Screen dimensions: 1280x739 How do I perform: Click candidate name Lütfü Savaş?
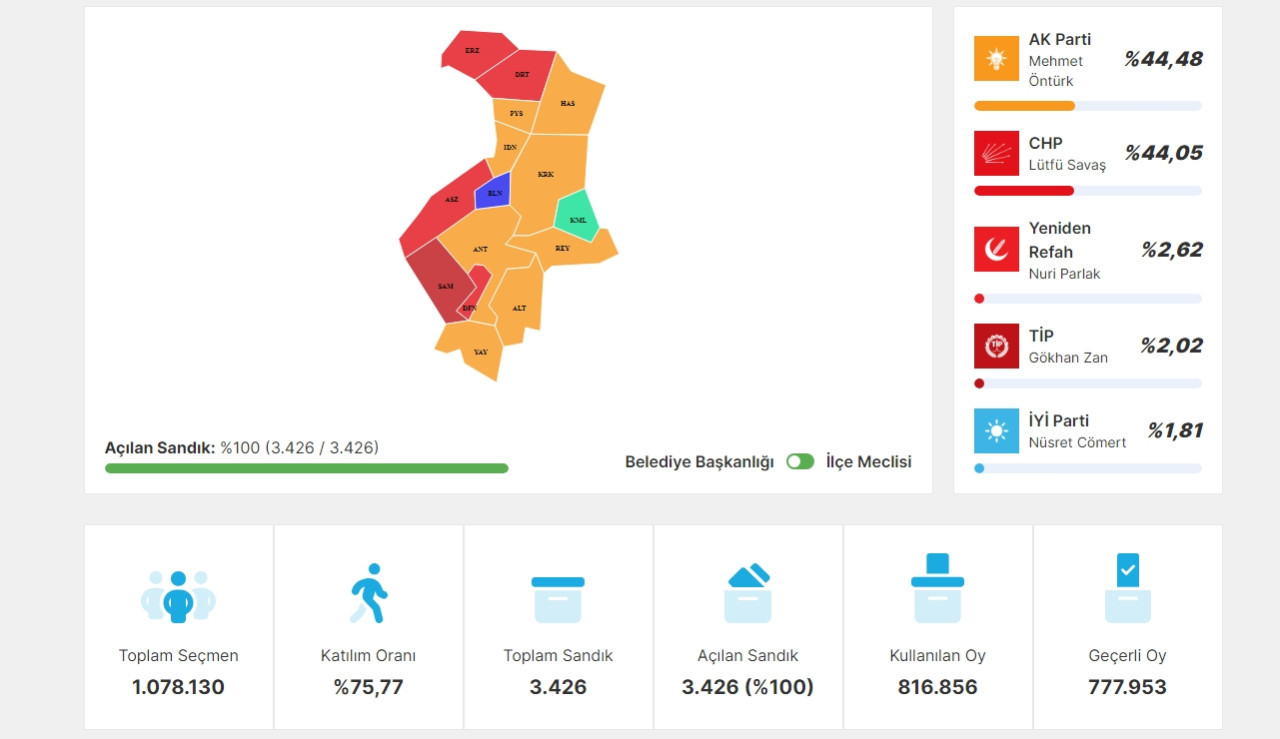1067,165
